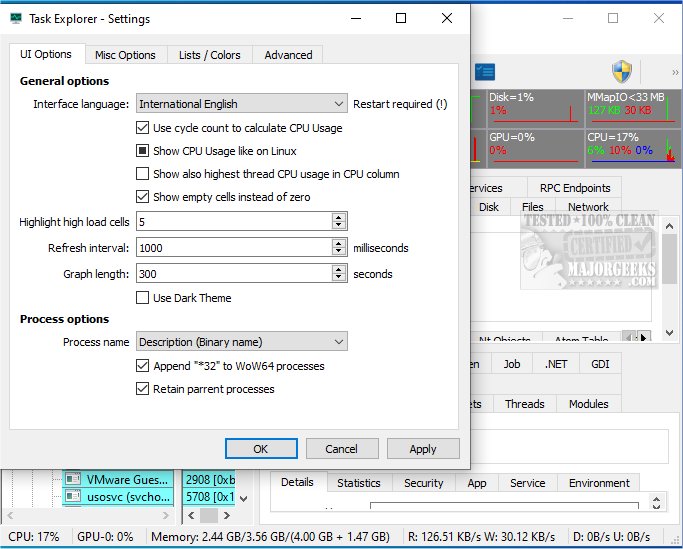Switch to the Lists / Colors tab

pos(209,55)
